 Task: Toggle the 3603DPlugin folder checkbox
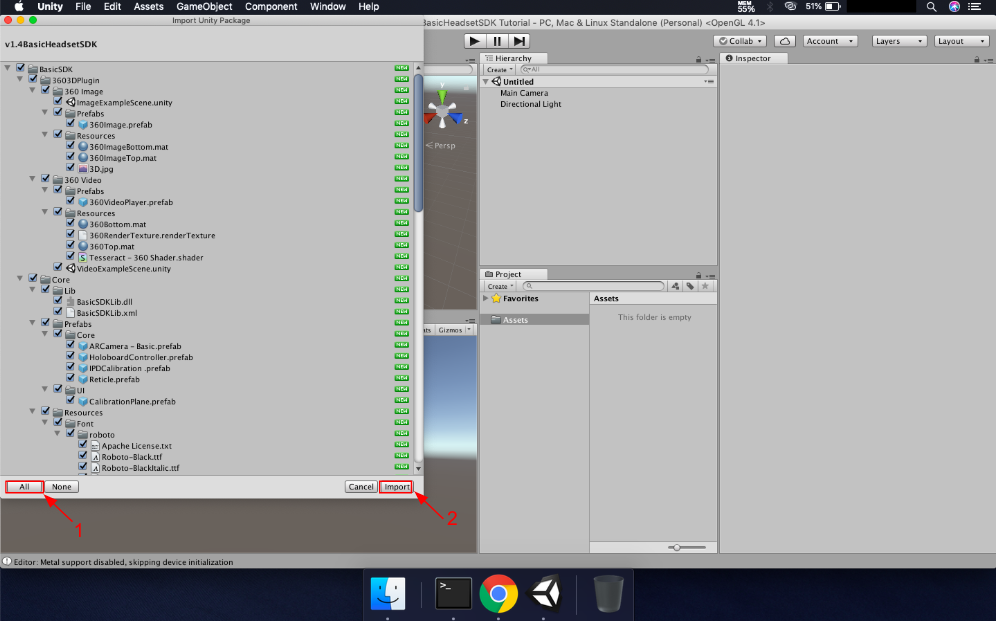point(33,79)
